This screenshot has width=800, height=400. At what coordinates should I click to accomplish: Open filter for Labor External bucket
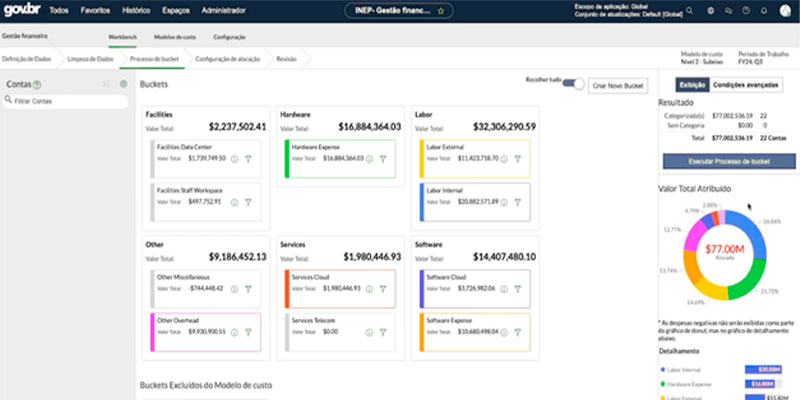pos(517,159)
